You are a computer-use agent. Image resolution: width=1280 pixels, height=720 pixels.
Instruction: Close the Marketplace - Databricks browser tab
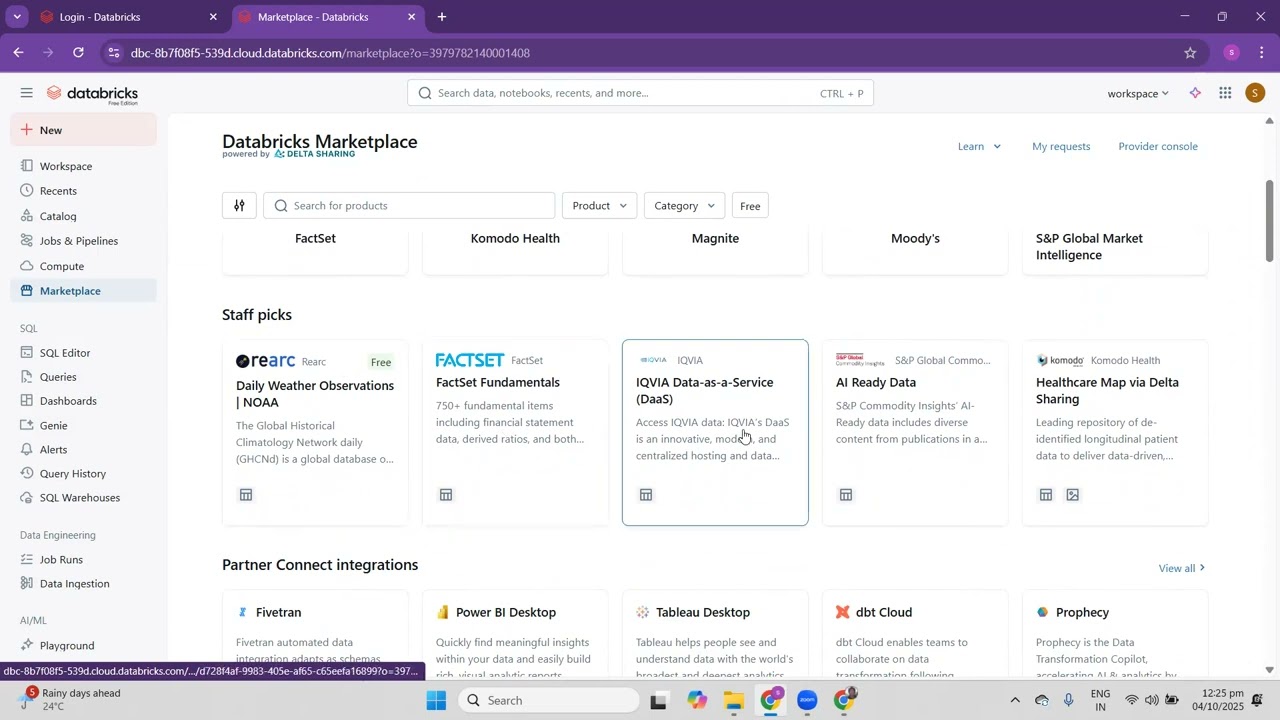pos(411,17)
